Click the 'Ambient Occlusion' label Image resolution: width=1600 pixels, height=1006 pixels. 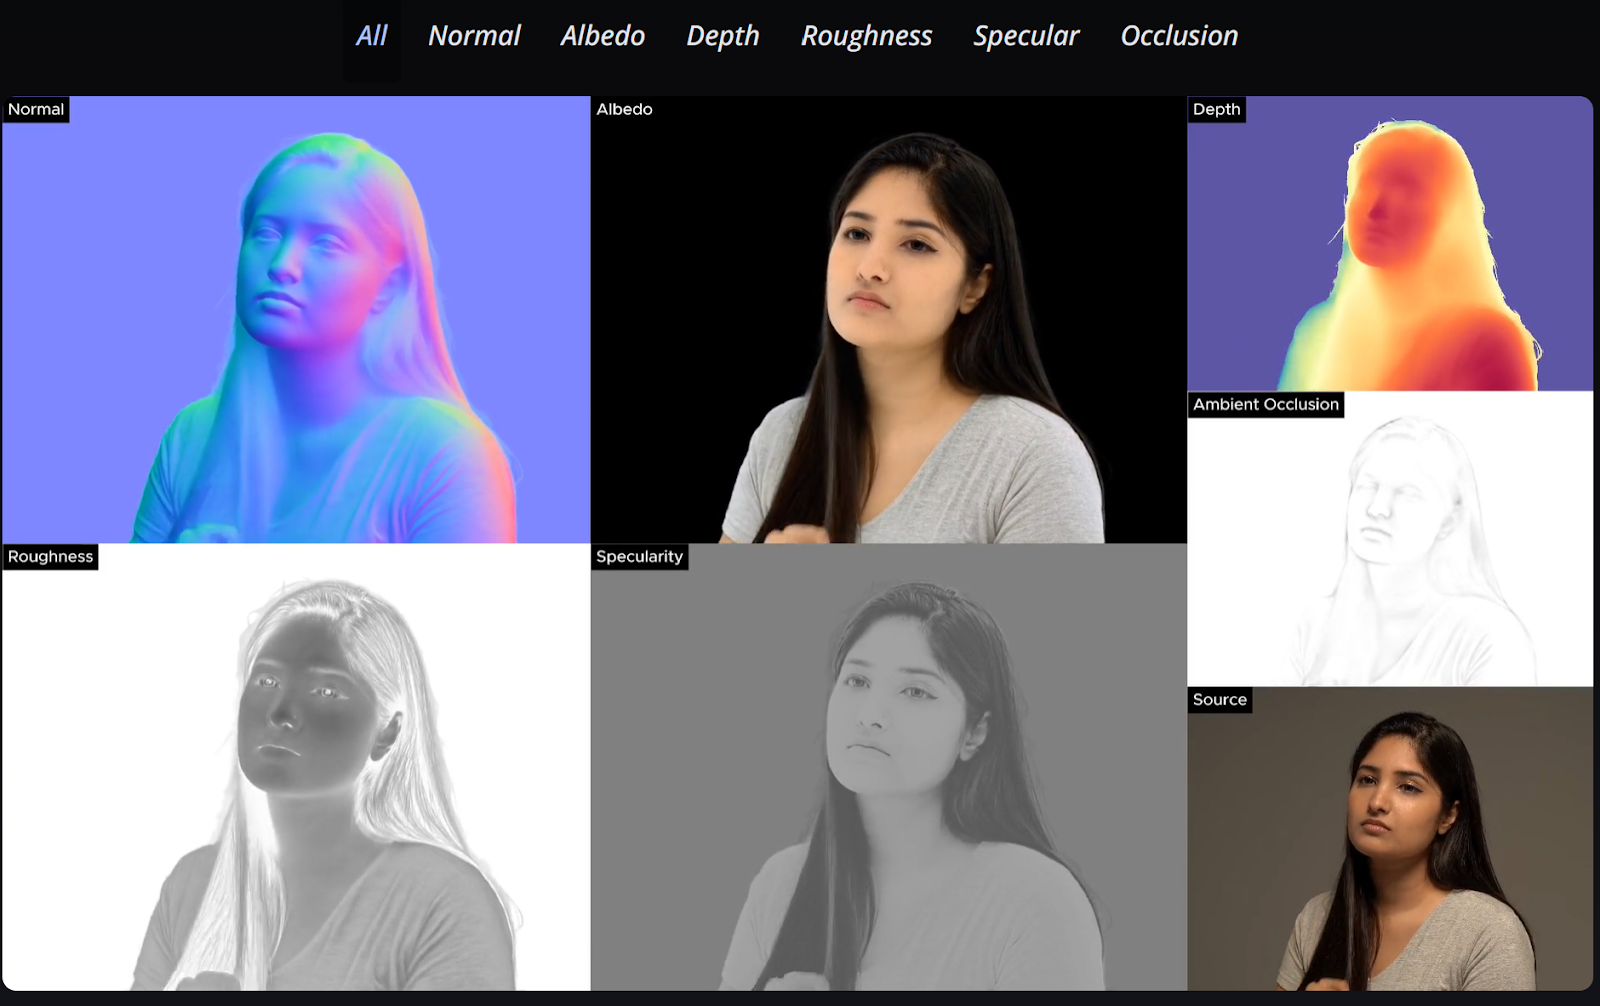[x=1265, y=404]
